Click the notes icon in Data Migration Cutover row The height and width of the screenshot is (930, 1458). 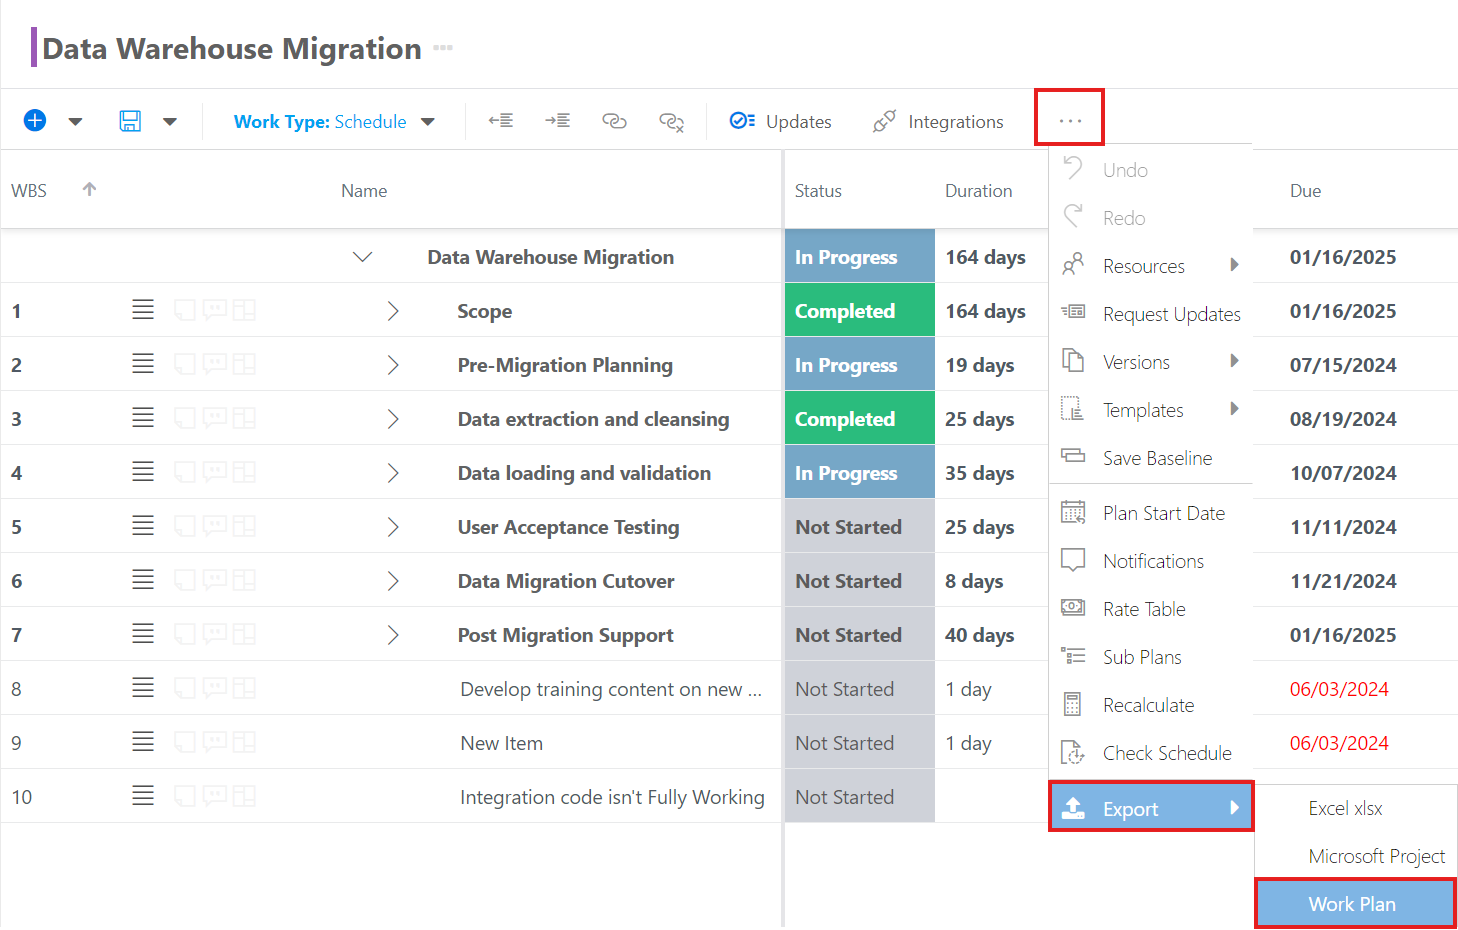click(185, 581)
